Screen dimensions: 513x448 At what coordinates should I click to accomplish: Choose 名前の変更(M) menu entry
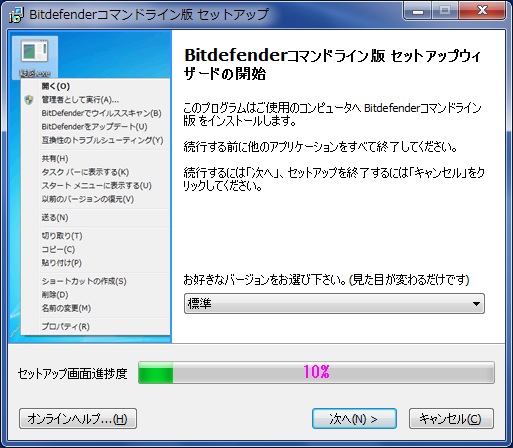point(66,308)
